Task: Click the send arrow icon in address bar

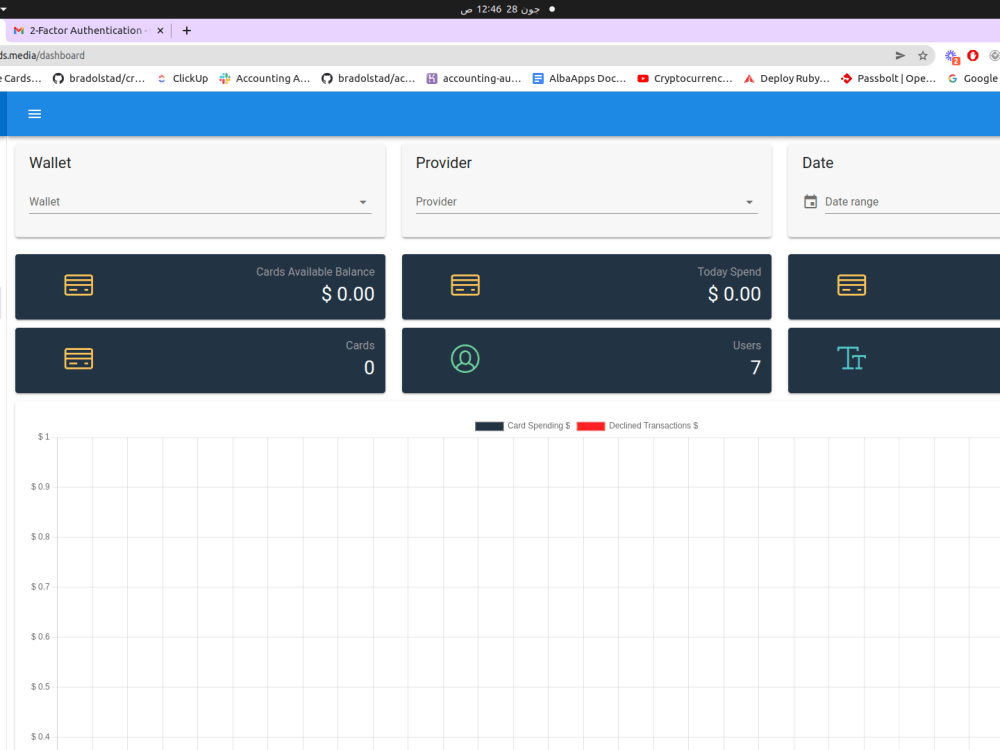Action: point(900,55)
